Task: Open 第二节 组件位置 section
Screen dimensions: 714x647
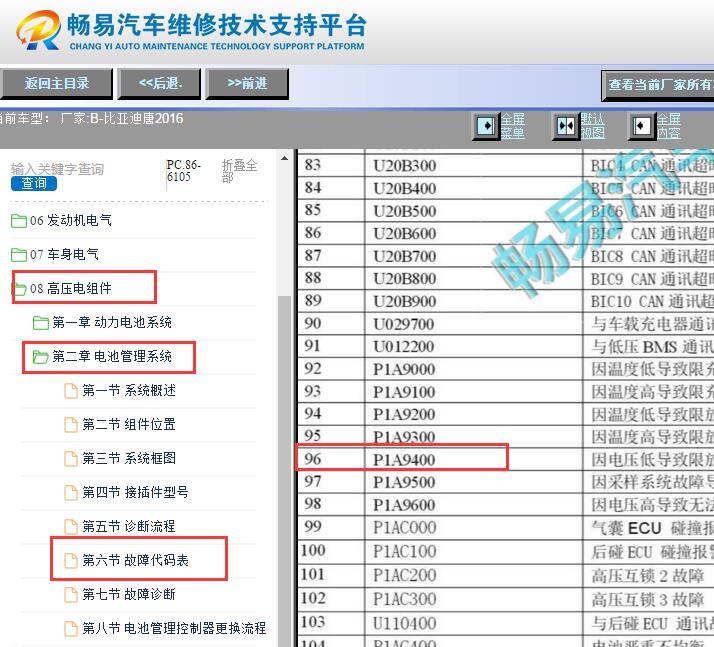Action: pos(129,425)
